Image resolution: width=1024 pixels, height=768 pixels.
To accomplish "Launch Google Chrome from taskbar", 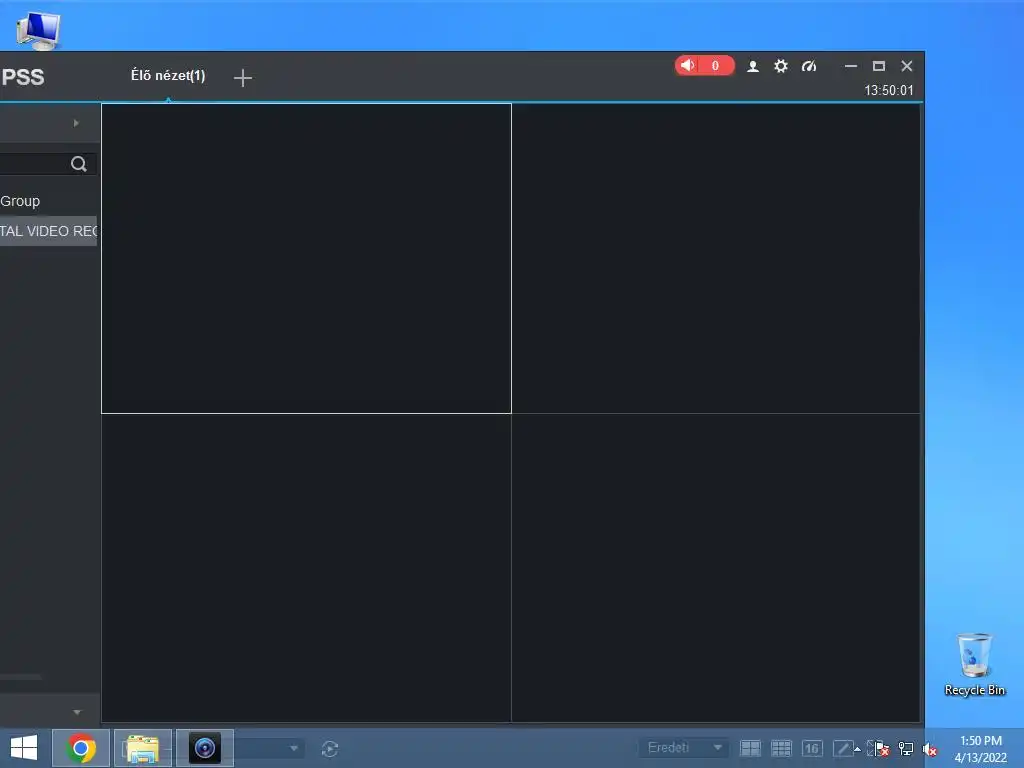I will 81,748.
